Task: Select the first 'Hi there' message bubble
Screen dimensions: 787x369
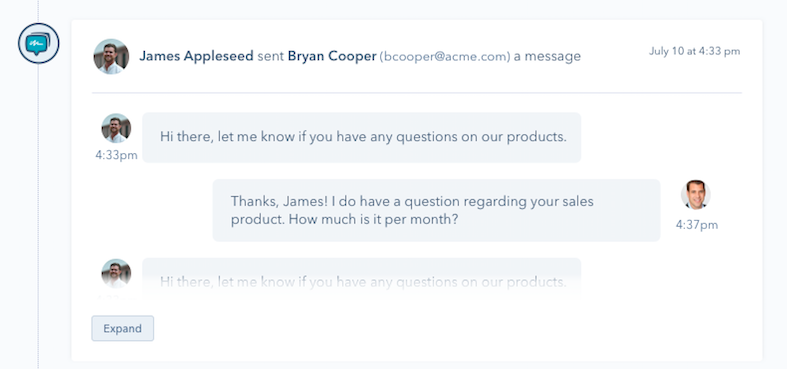Action: (361, 137)
